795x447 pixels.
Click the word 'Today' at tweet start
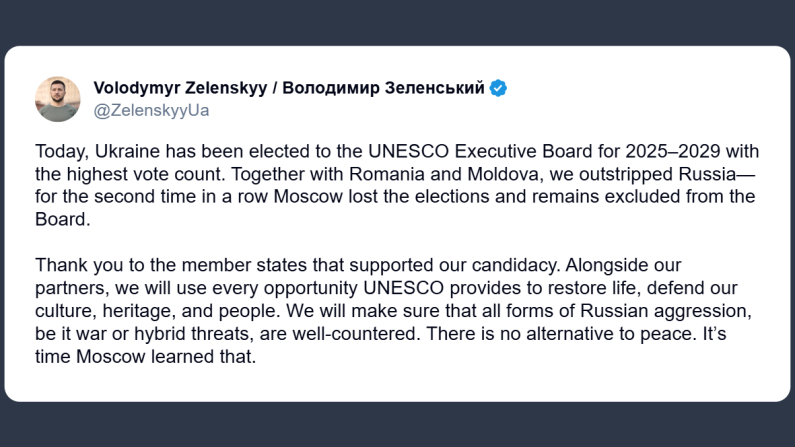(x=57, y=152)
